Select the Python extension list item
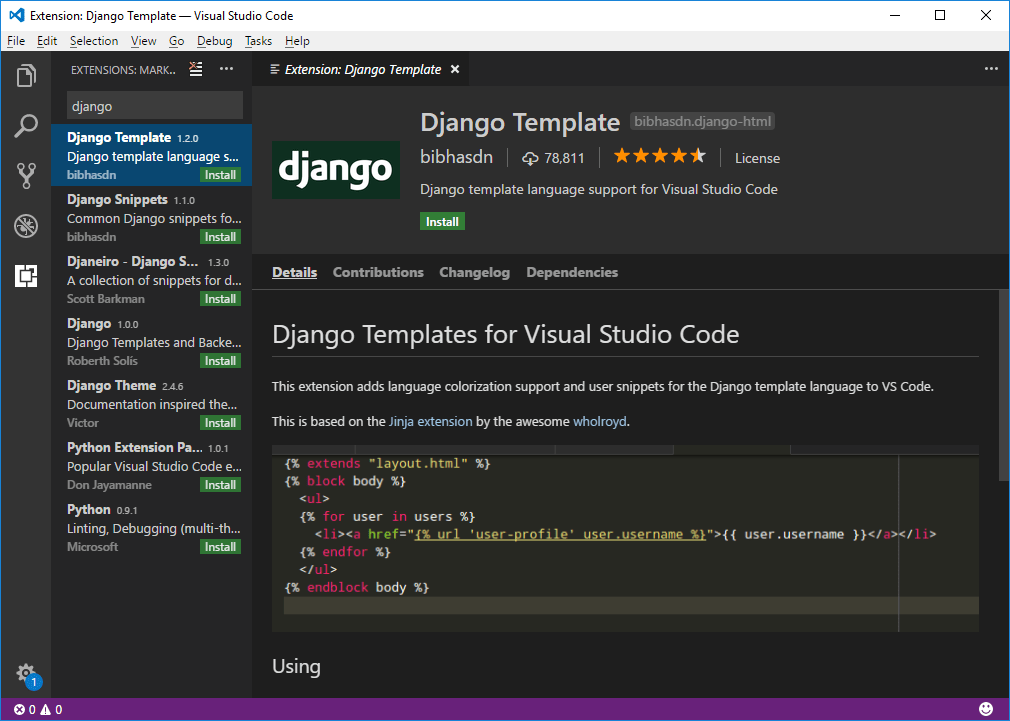 (151, 527)
